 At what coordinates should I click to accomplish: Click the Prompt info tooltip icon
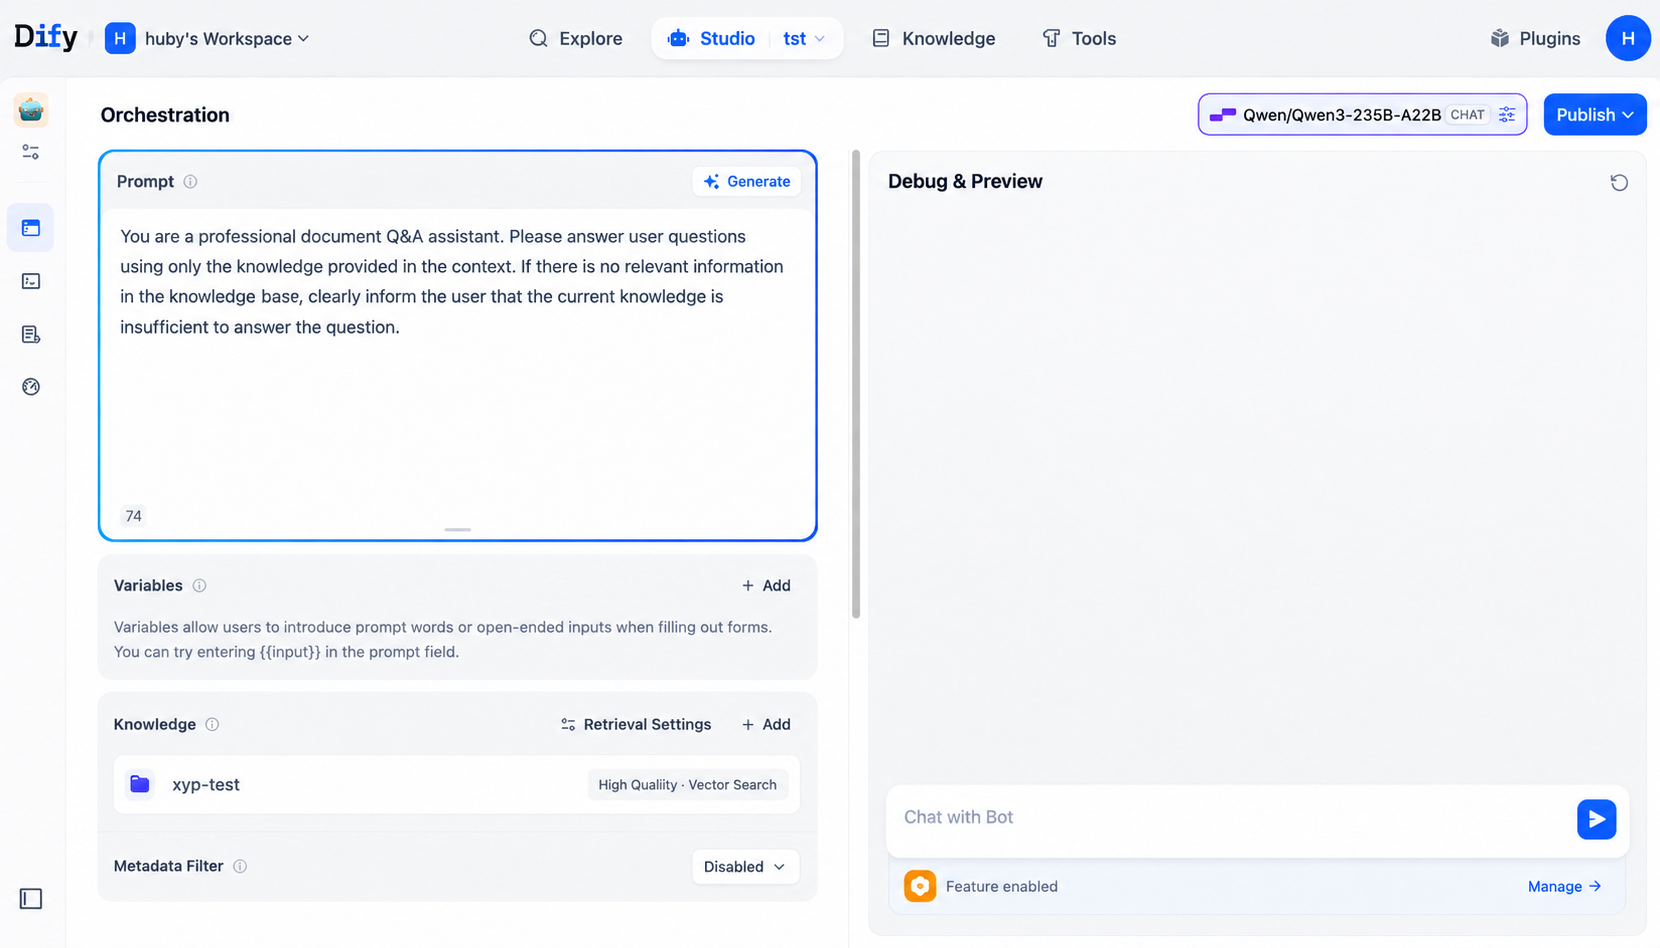click(x=190, y=182)
